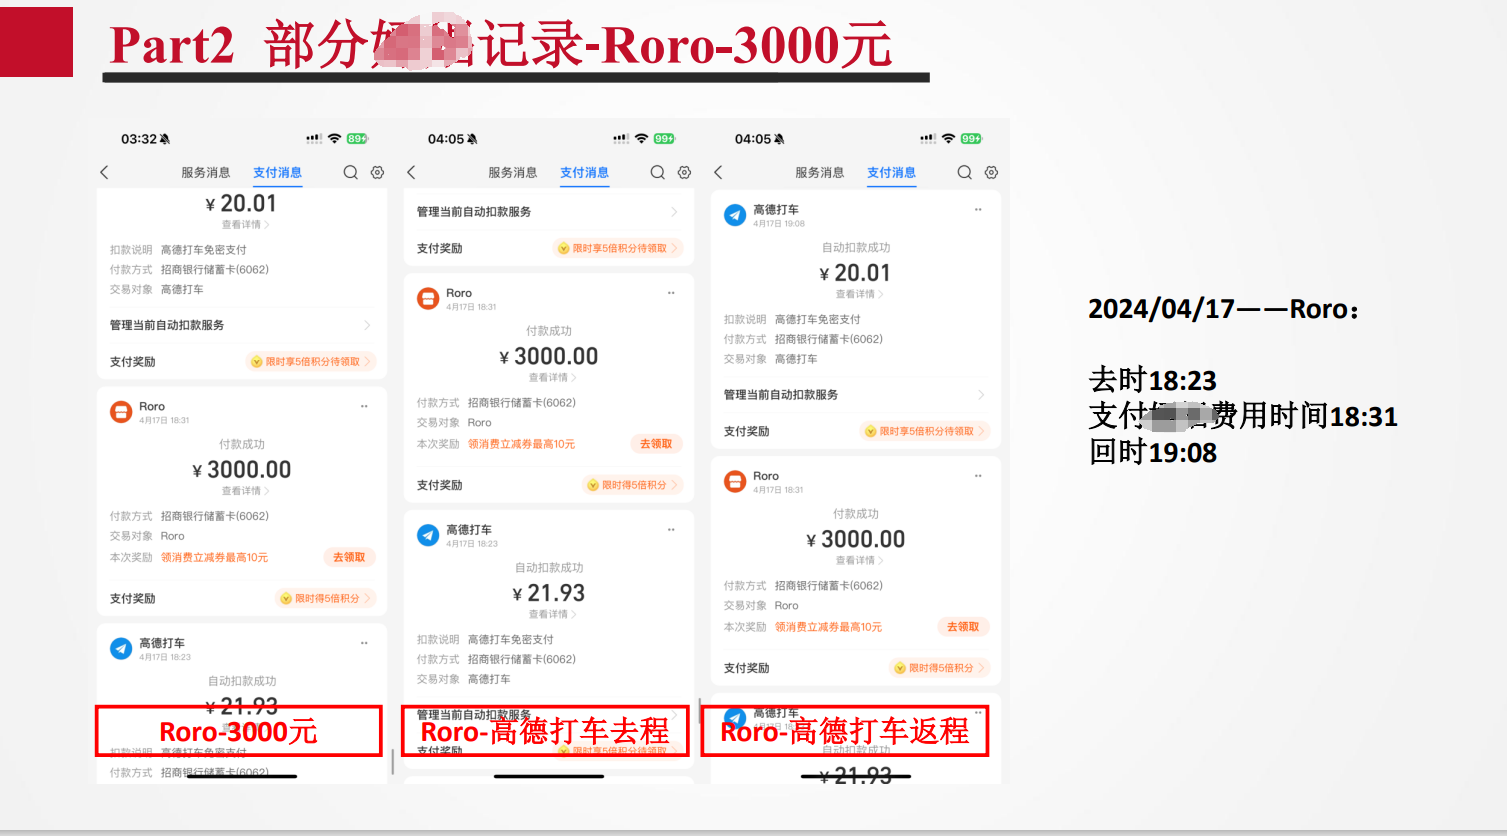
Task: Select 支付消息 tab in the right phone
Action: (891, 173)
